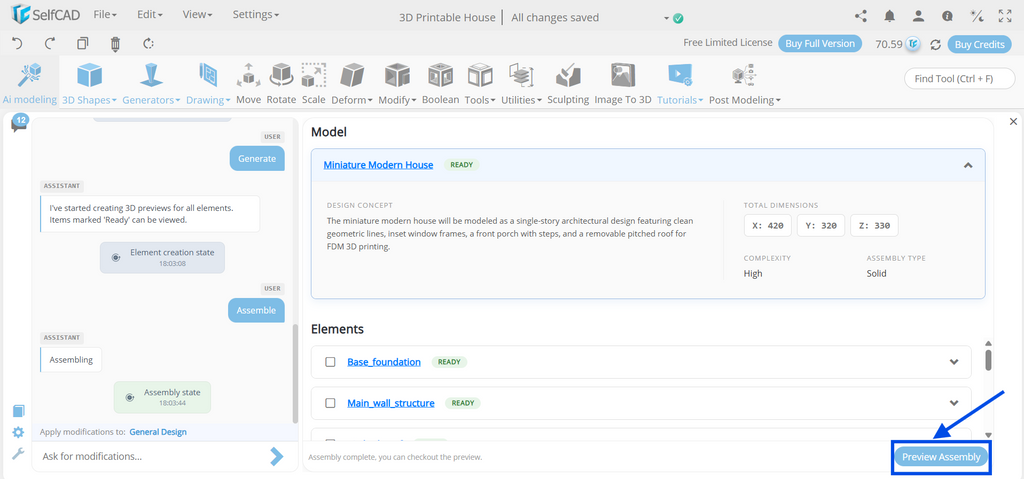
Task: Open the AI modeling tool
Action: (x=29, y=83)
